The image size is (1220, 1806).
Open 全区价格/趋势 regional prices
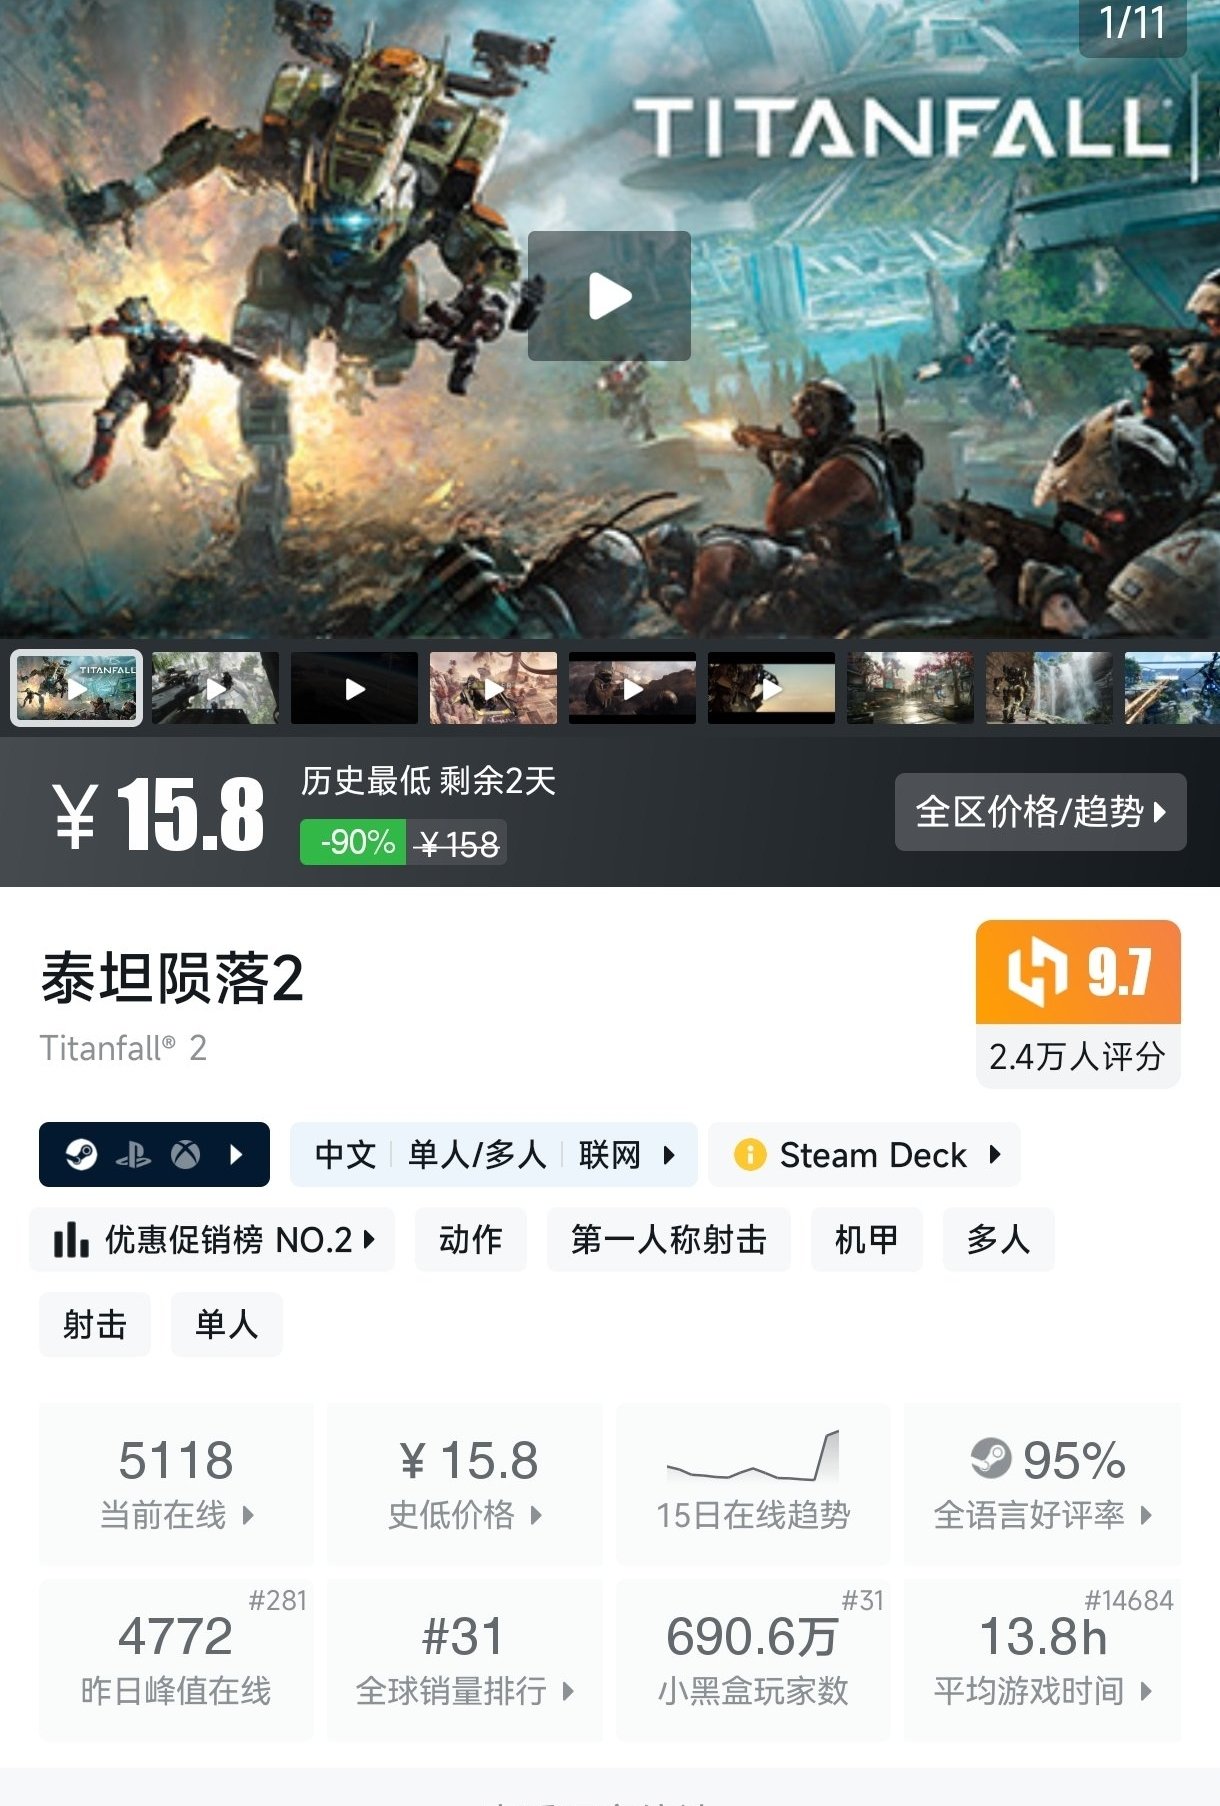point(1040,812)
